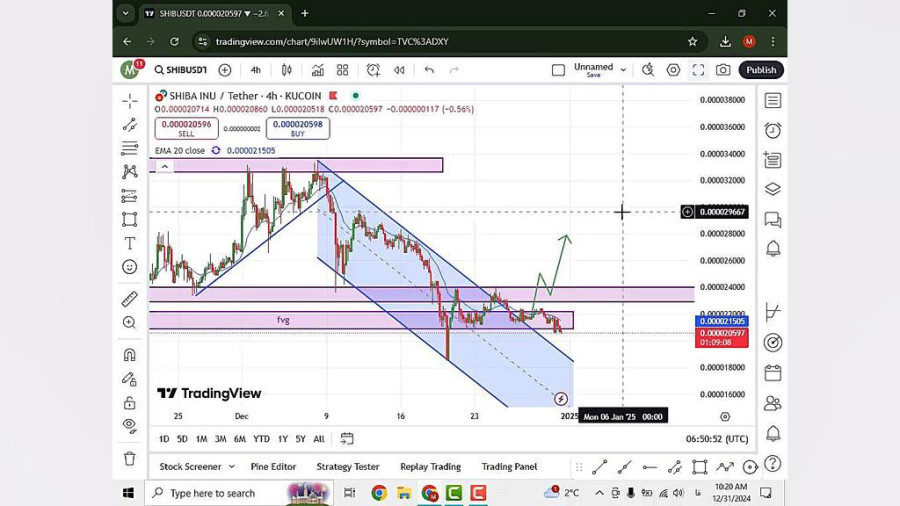Toggle lock all drawing tools

[x=130, y=403]
